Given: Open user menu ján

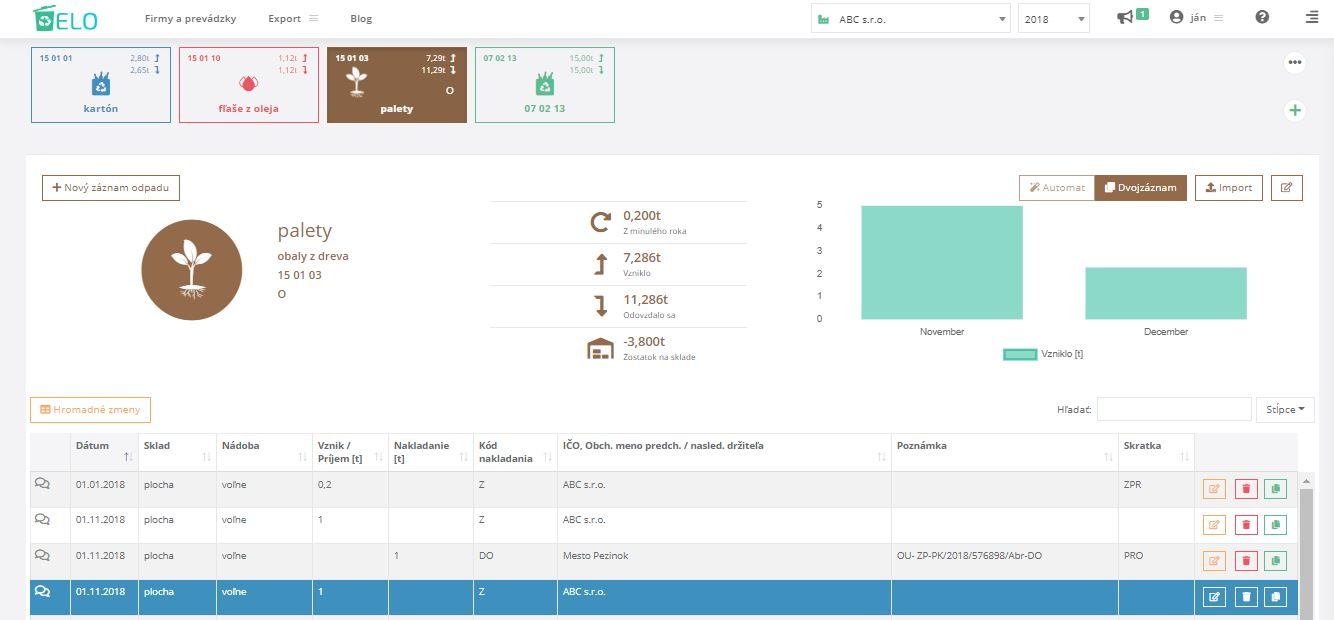Looking at the screenshot, I should tap(1196, 18).
